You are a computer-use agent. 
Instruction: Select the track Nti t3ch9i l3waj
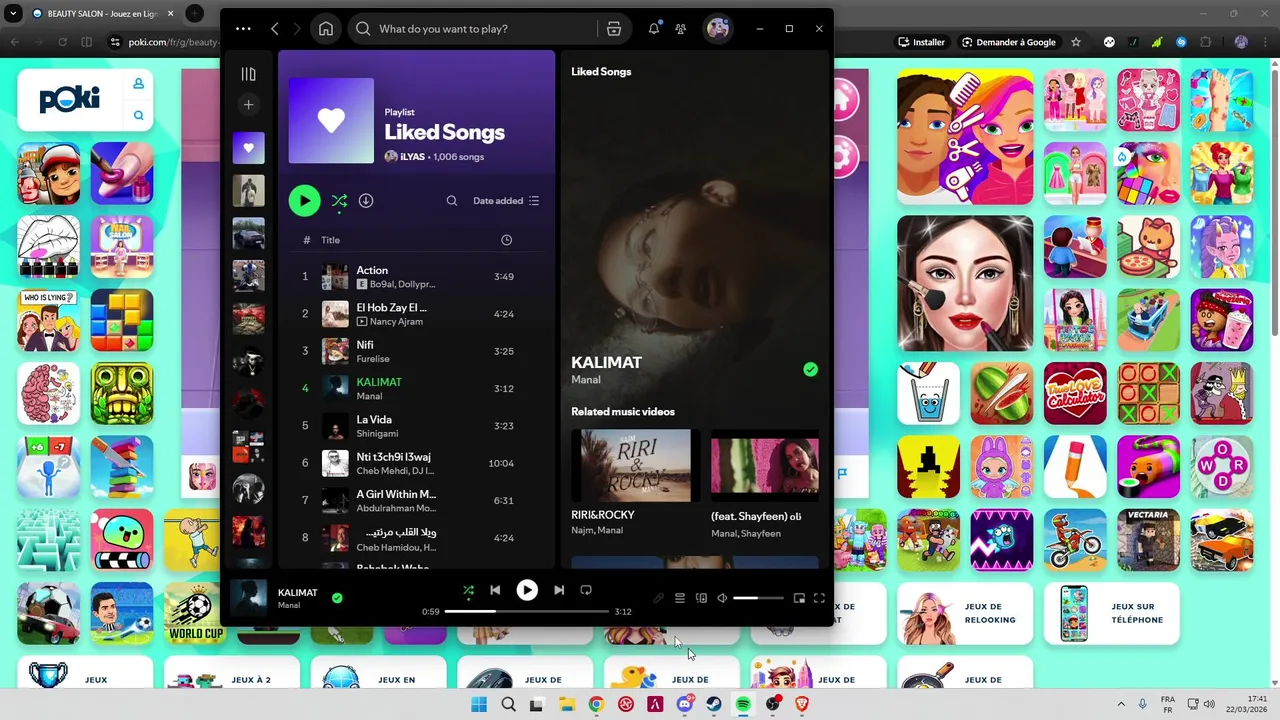click(x=416, y=463)
